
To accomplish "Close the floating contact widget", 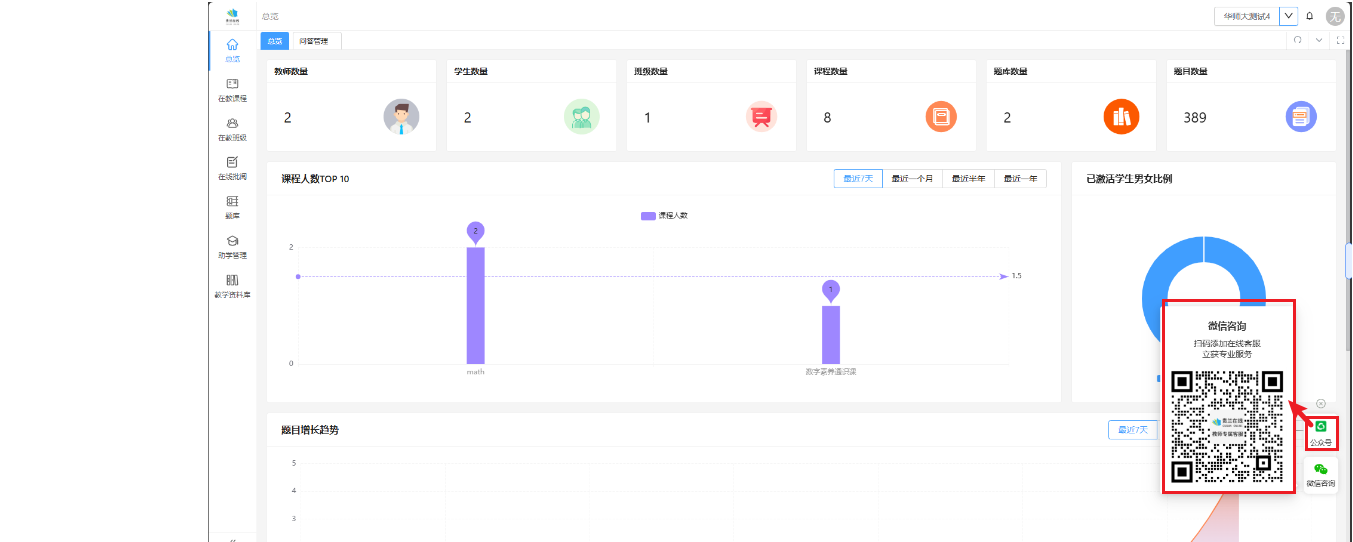I will tap(1321, 403).
